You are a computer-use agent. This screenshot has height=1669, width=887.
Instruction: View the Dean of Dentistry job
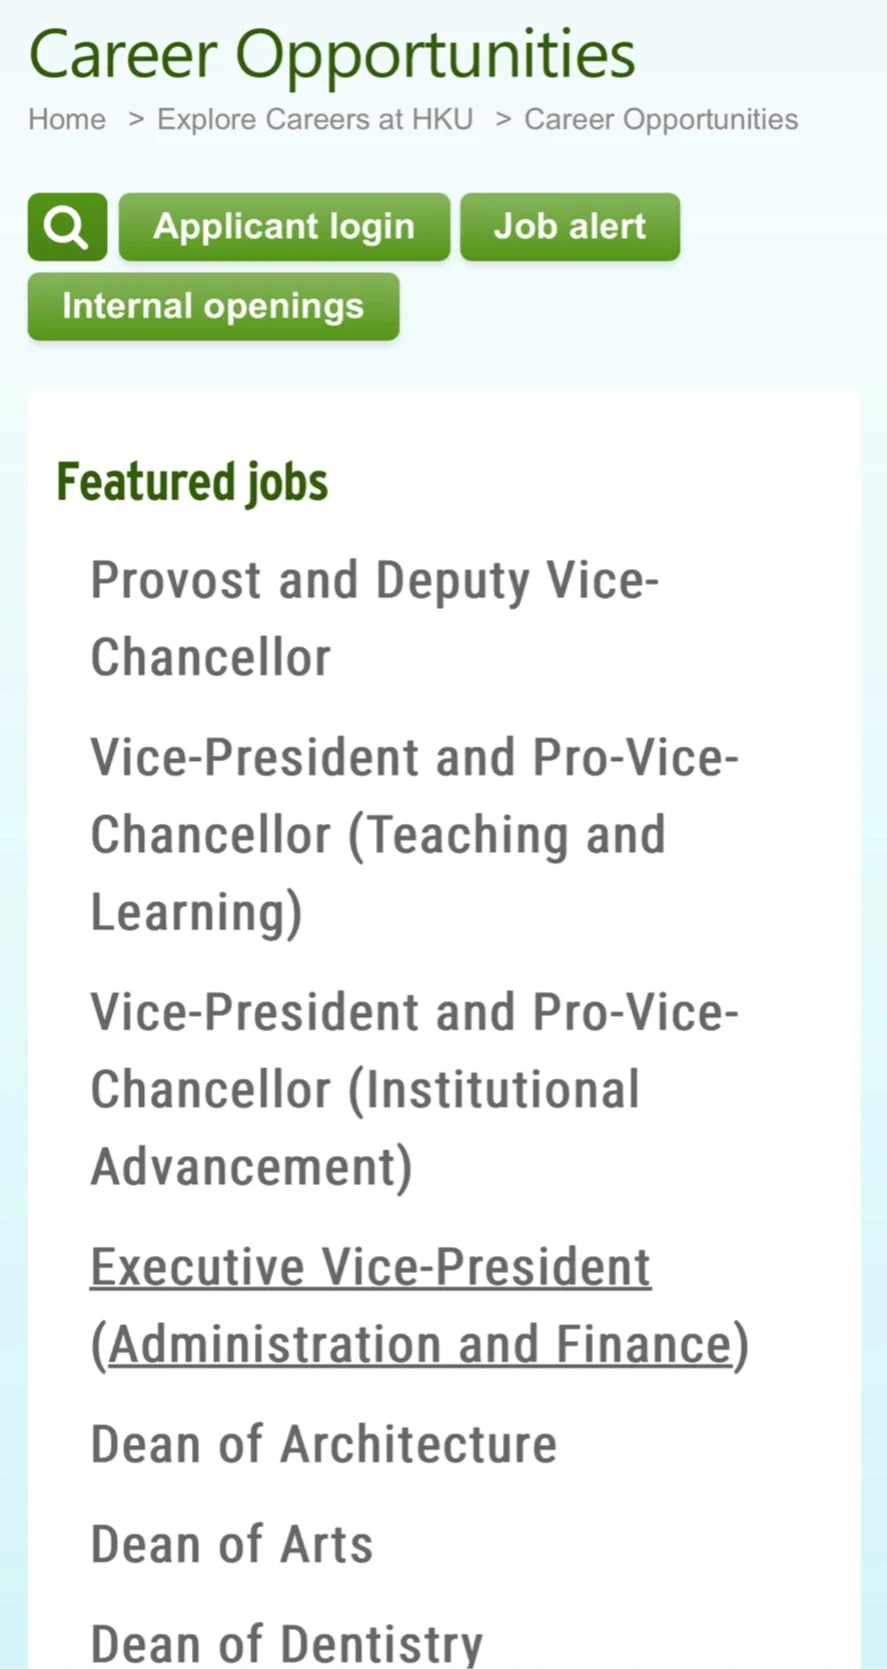[286, 1644]
